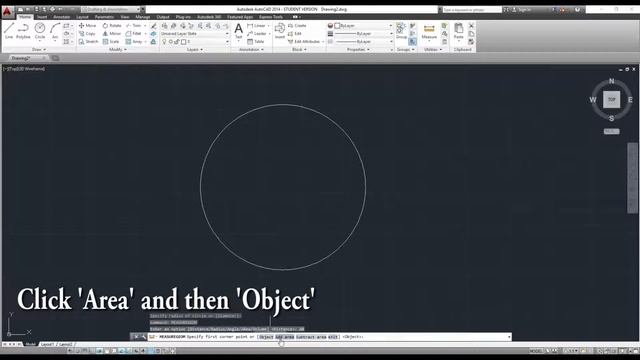Click the Group tool
The width and height of the screenshot is (640, 360).
(401, 31)
